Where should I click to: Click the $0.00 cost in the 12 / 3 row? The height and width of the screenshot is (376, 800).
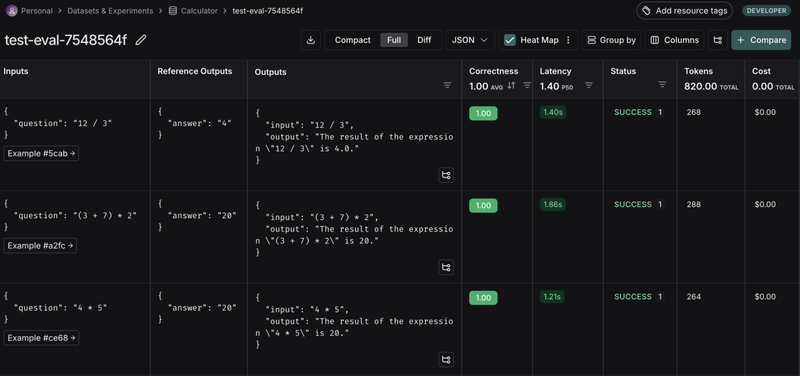765,112
